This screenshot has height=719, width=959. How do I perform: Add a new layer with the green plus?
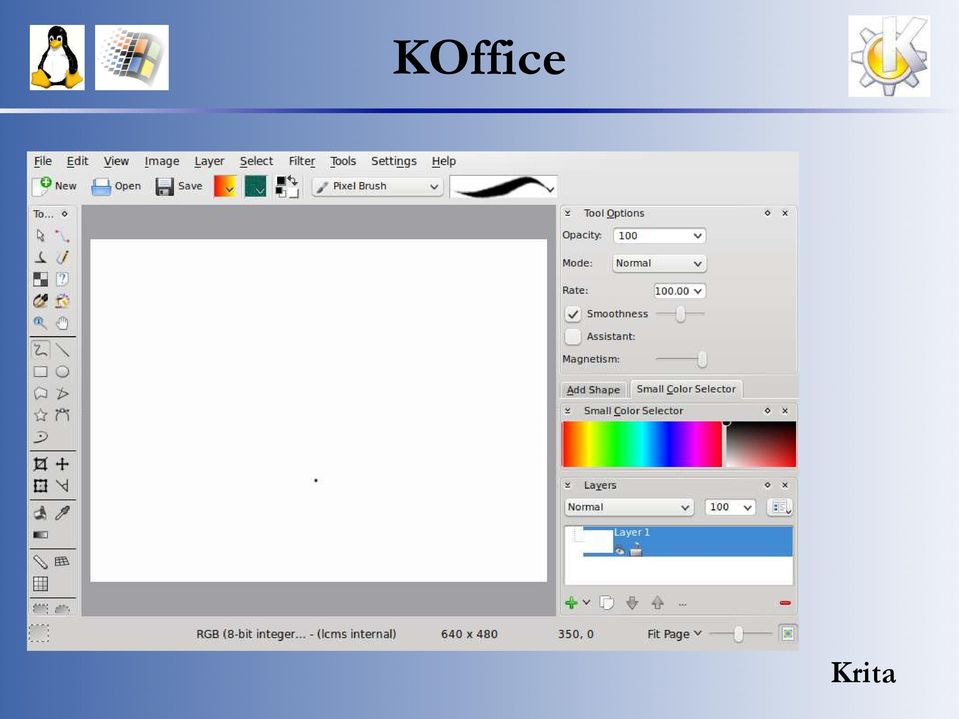tap(571, 603)
